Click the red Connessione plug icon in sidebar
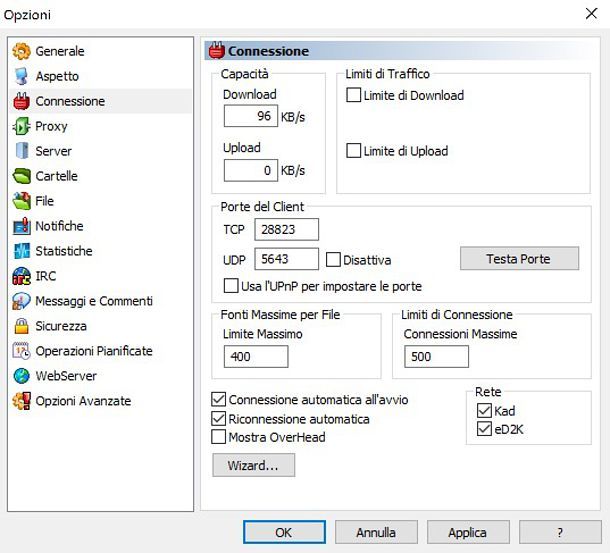Screen dimensions: 610x553 point(21,101)
